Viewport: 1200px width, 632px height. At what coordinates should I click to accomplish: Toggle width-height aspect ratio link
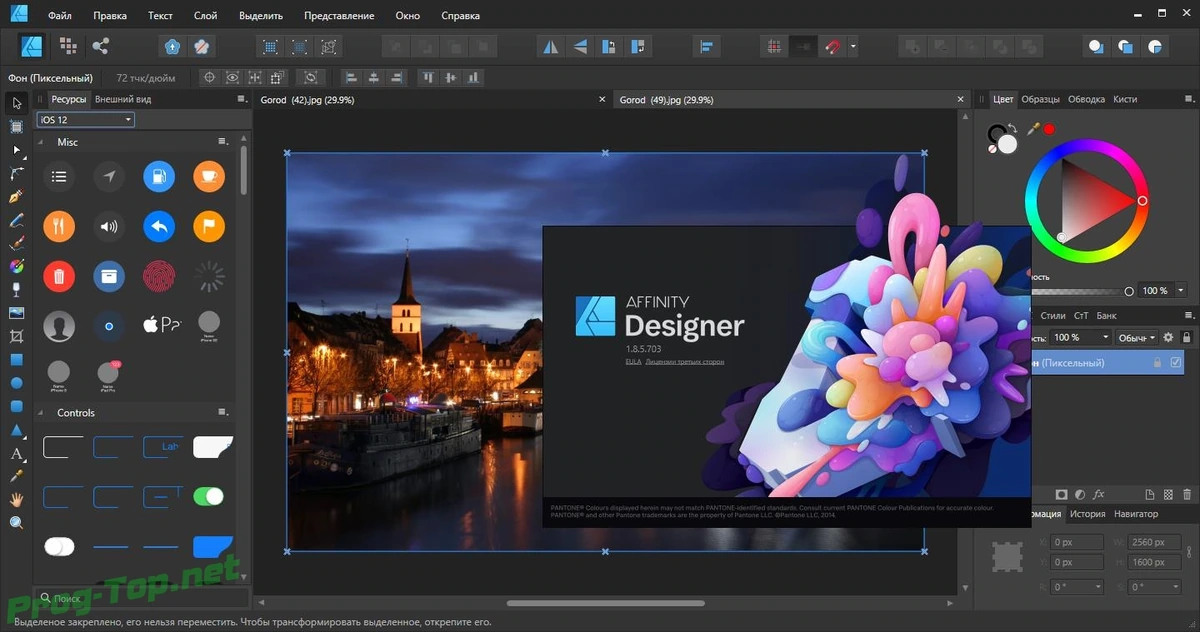click(x=1190, y=554)
